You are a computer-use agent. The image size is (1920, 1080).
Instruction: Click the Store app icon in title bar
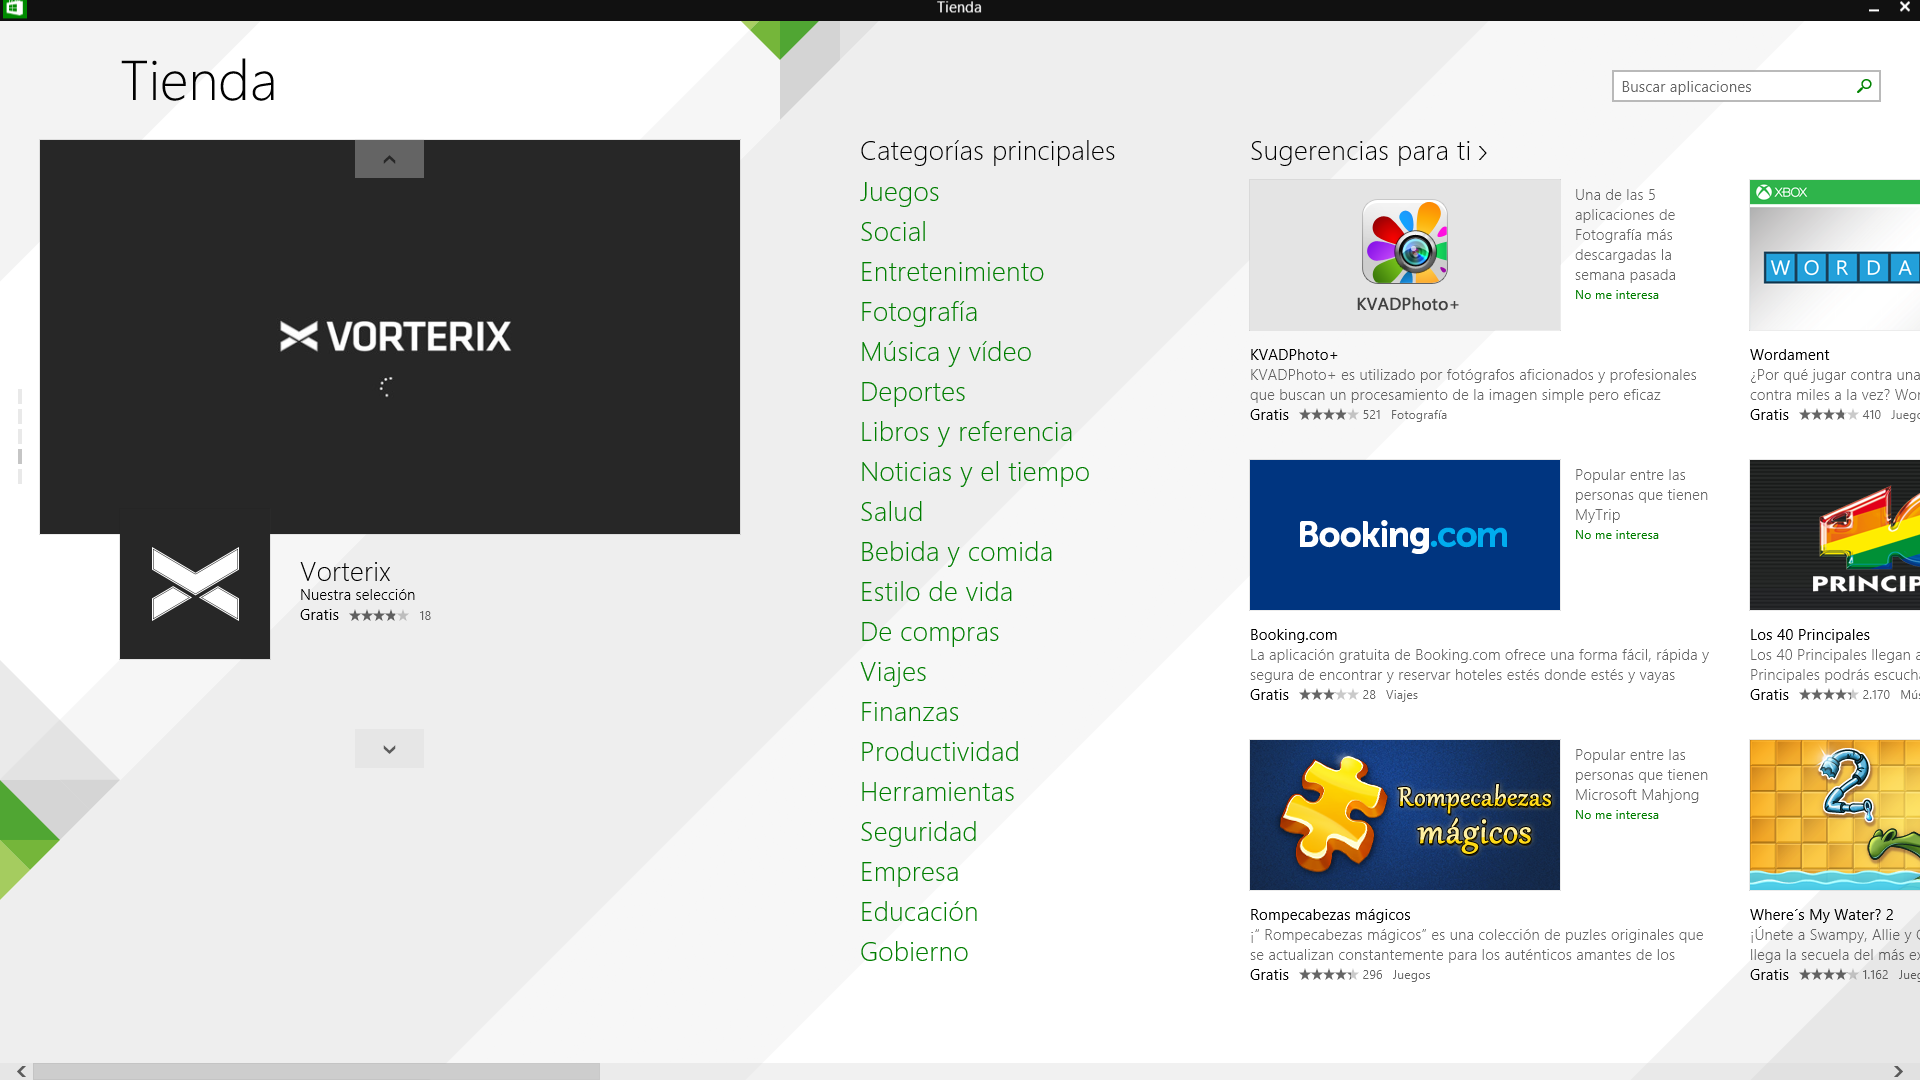point(14,8)
